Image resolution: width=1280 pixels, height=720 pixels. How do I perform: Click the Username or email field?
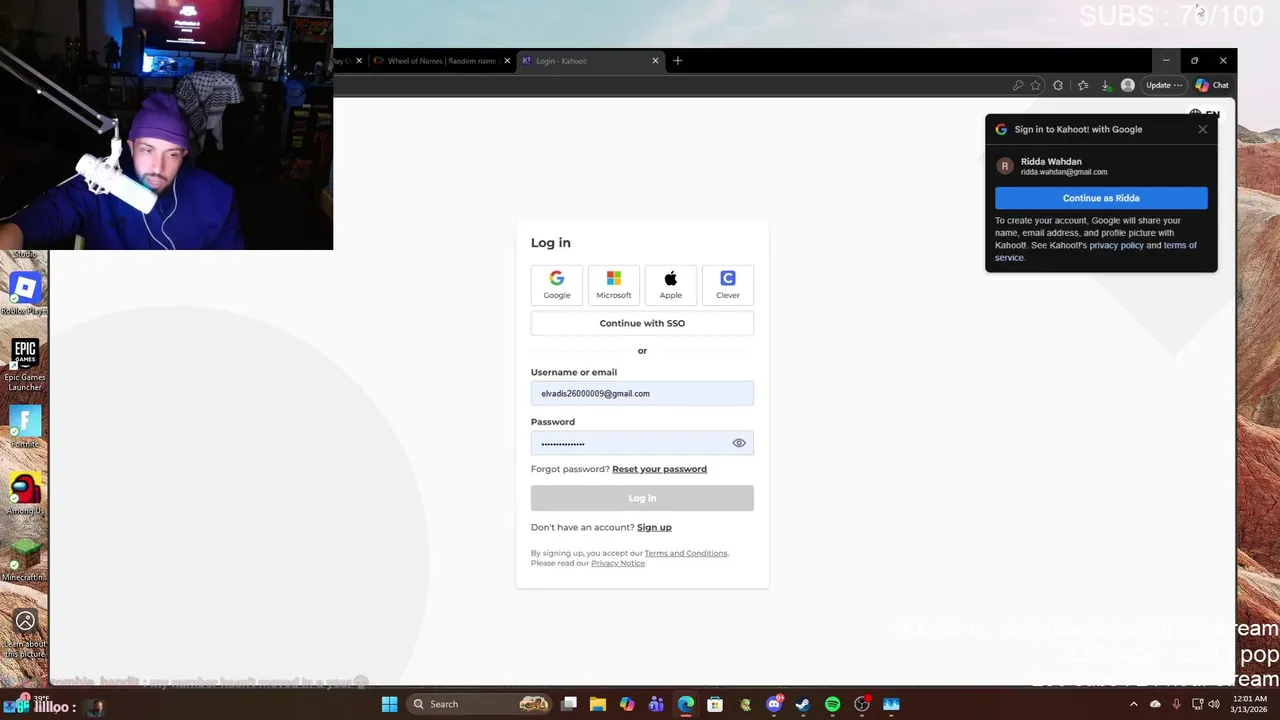642,393
